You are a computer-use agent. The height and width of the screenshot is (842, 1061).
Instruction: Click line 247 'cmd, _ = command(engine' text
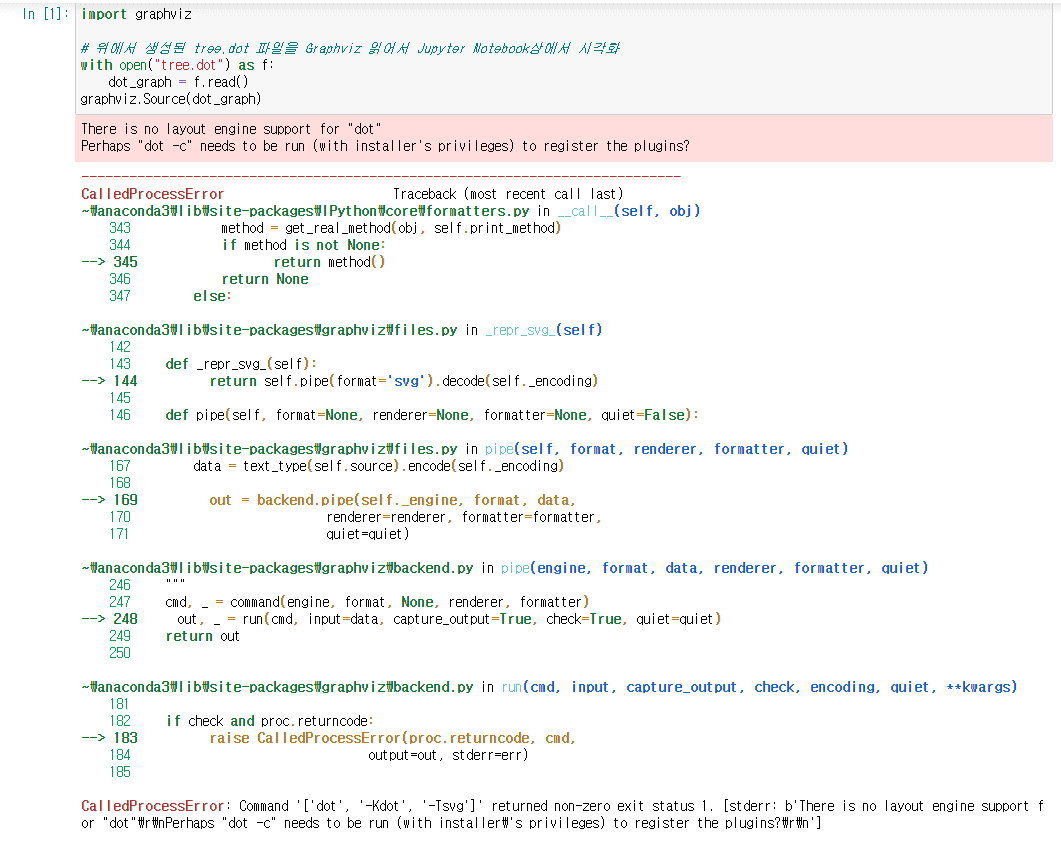377,602
